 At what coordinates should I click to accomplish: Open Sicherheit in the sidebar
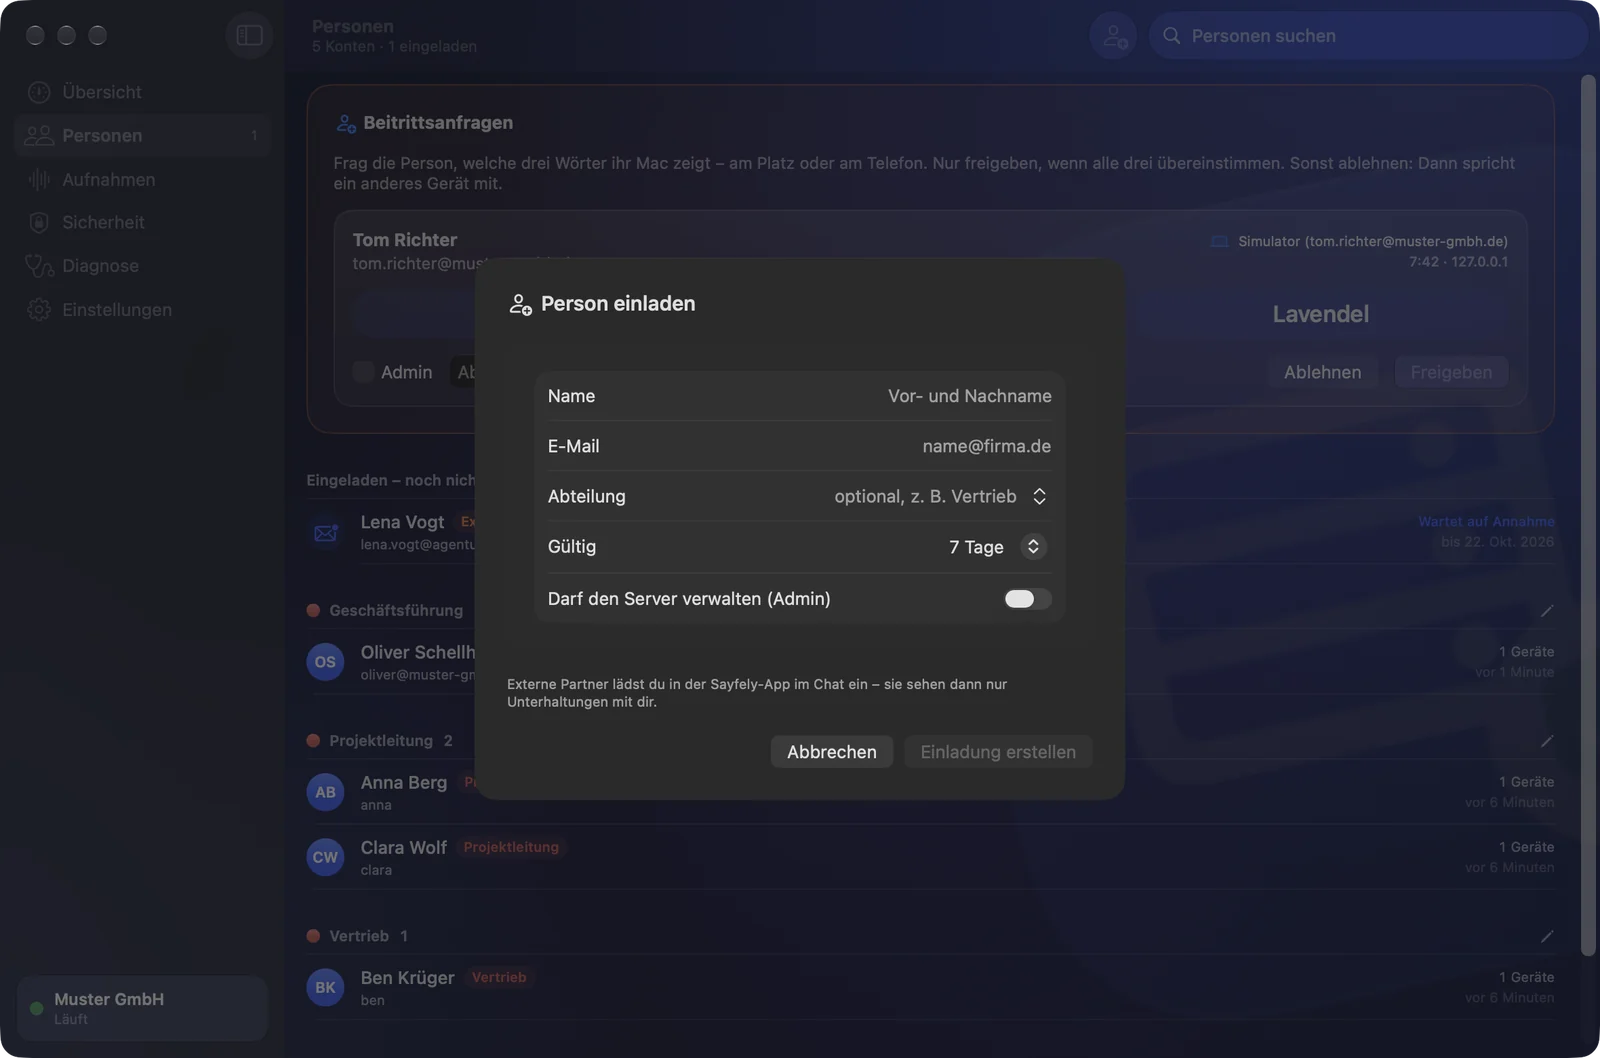[x=142, y=223]
